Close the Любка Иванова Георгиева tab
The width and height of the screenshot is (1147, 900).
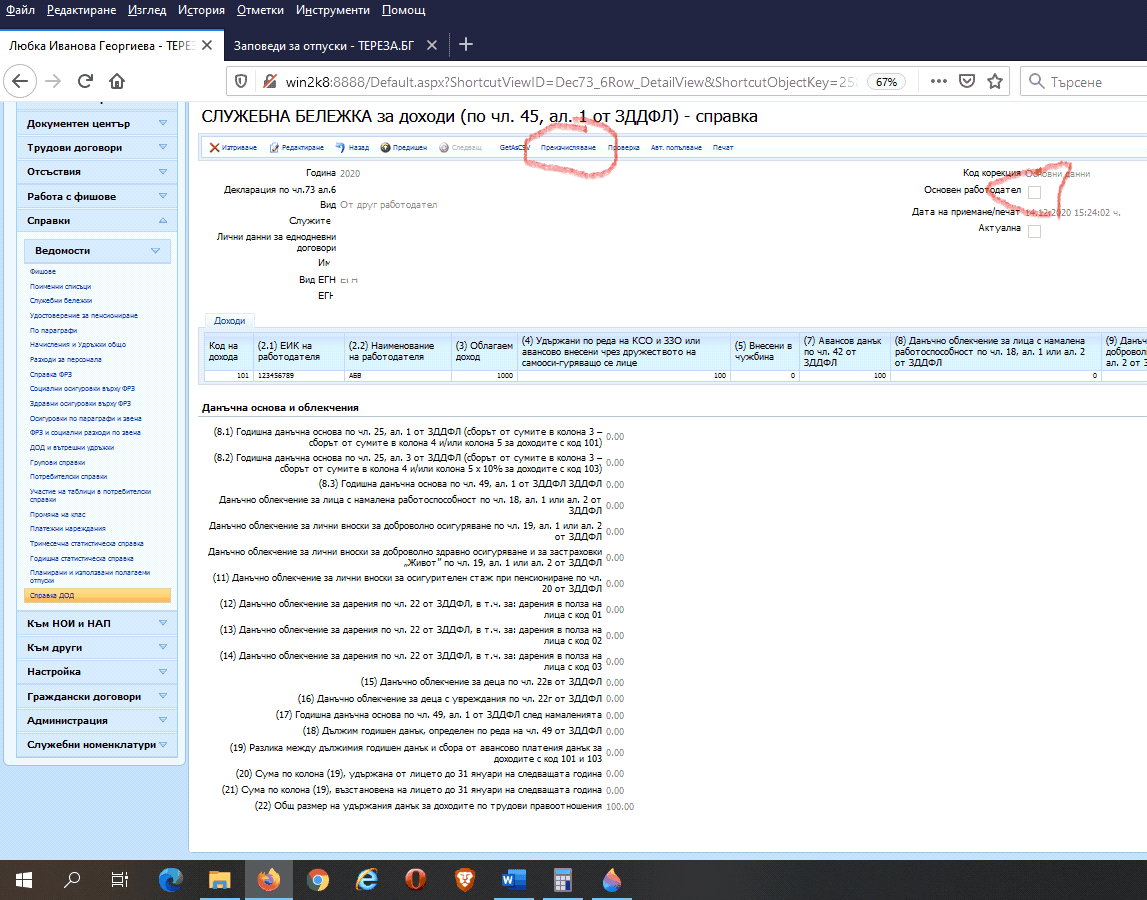(x=207, y=45)
